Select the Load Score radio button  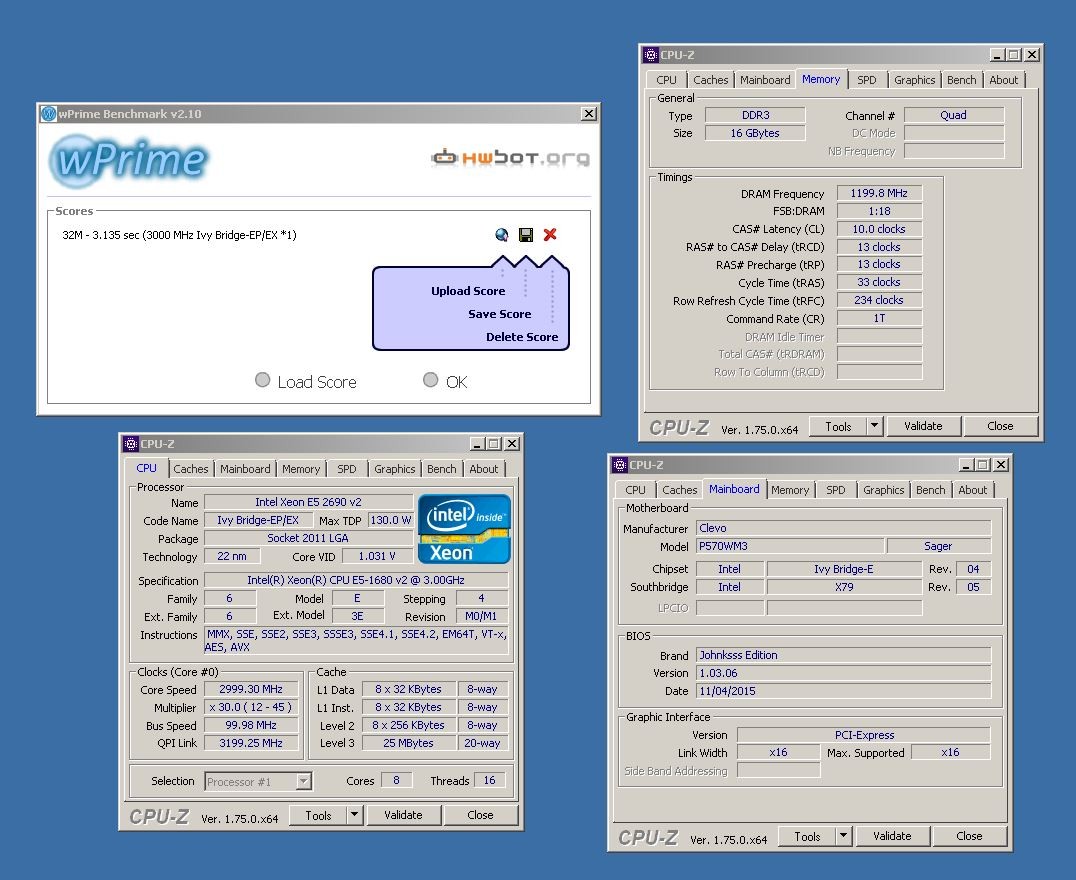[263, 380]
